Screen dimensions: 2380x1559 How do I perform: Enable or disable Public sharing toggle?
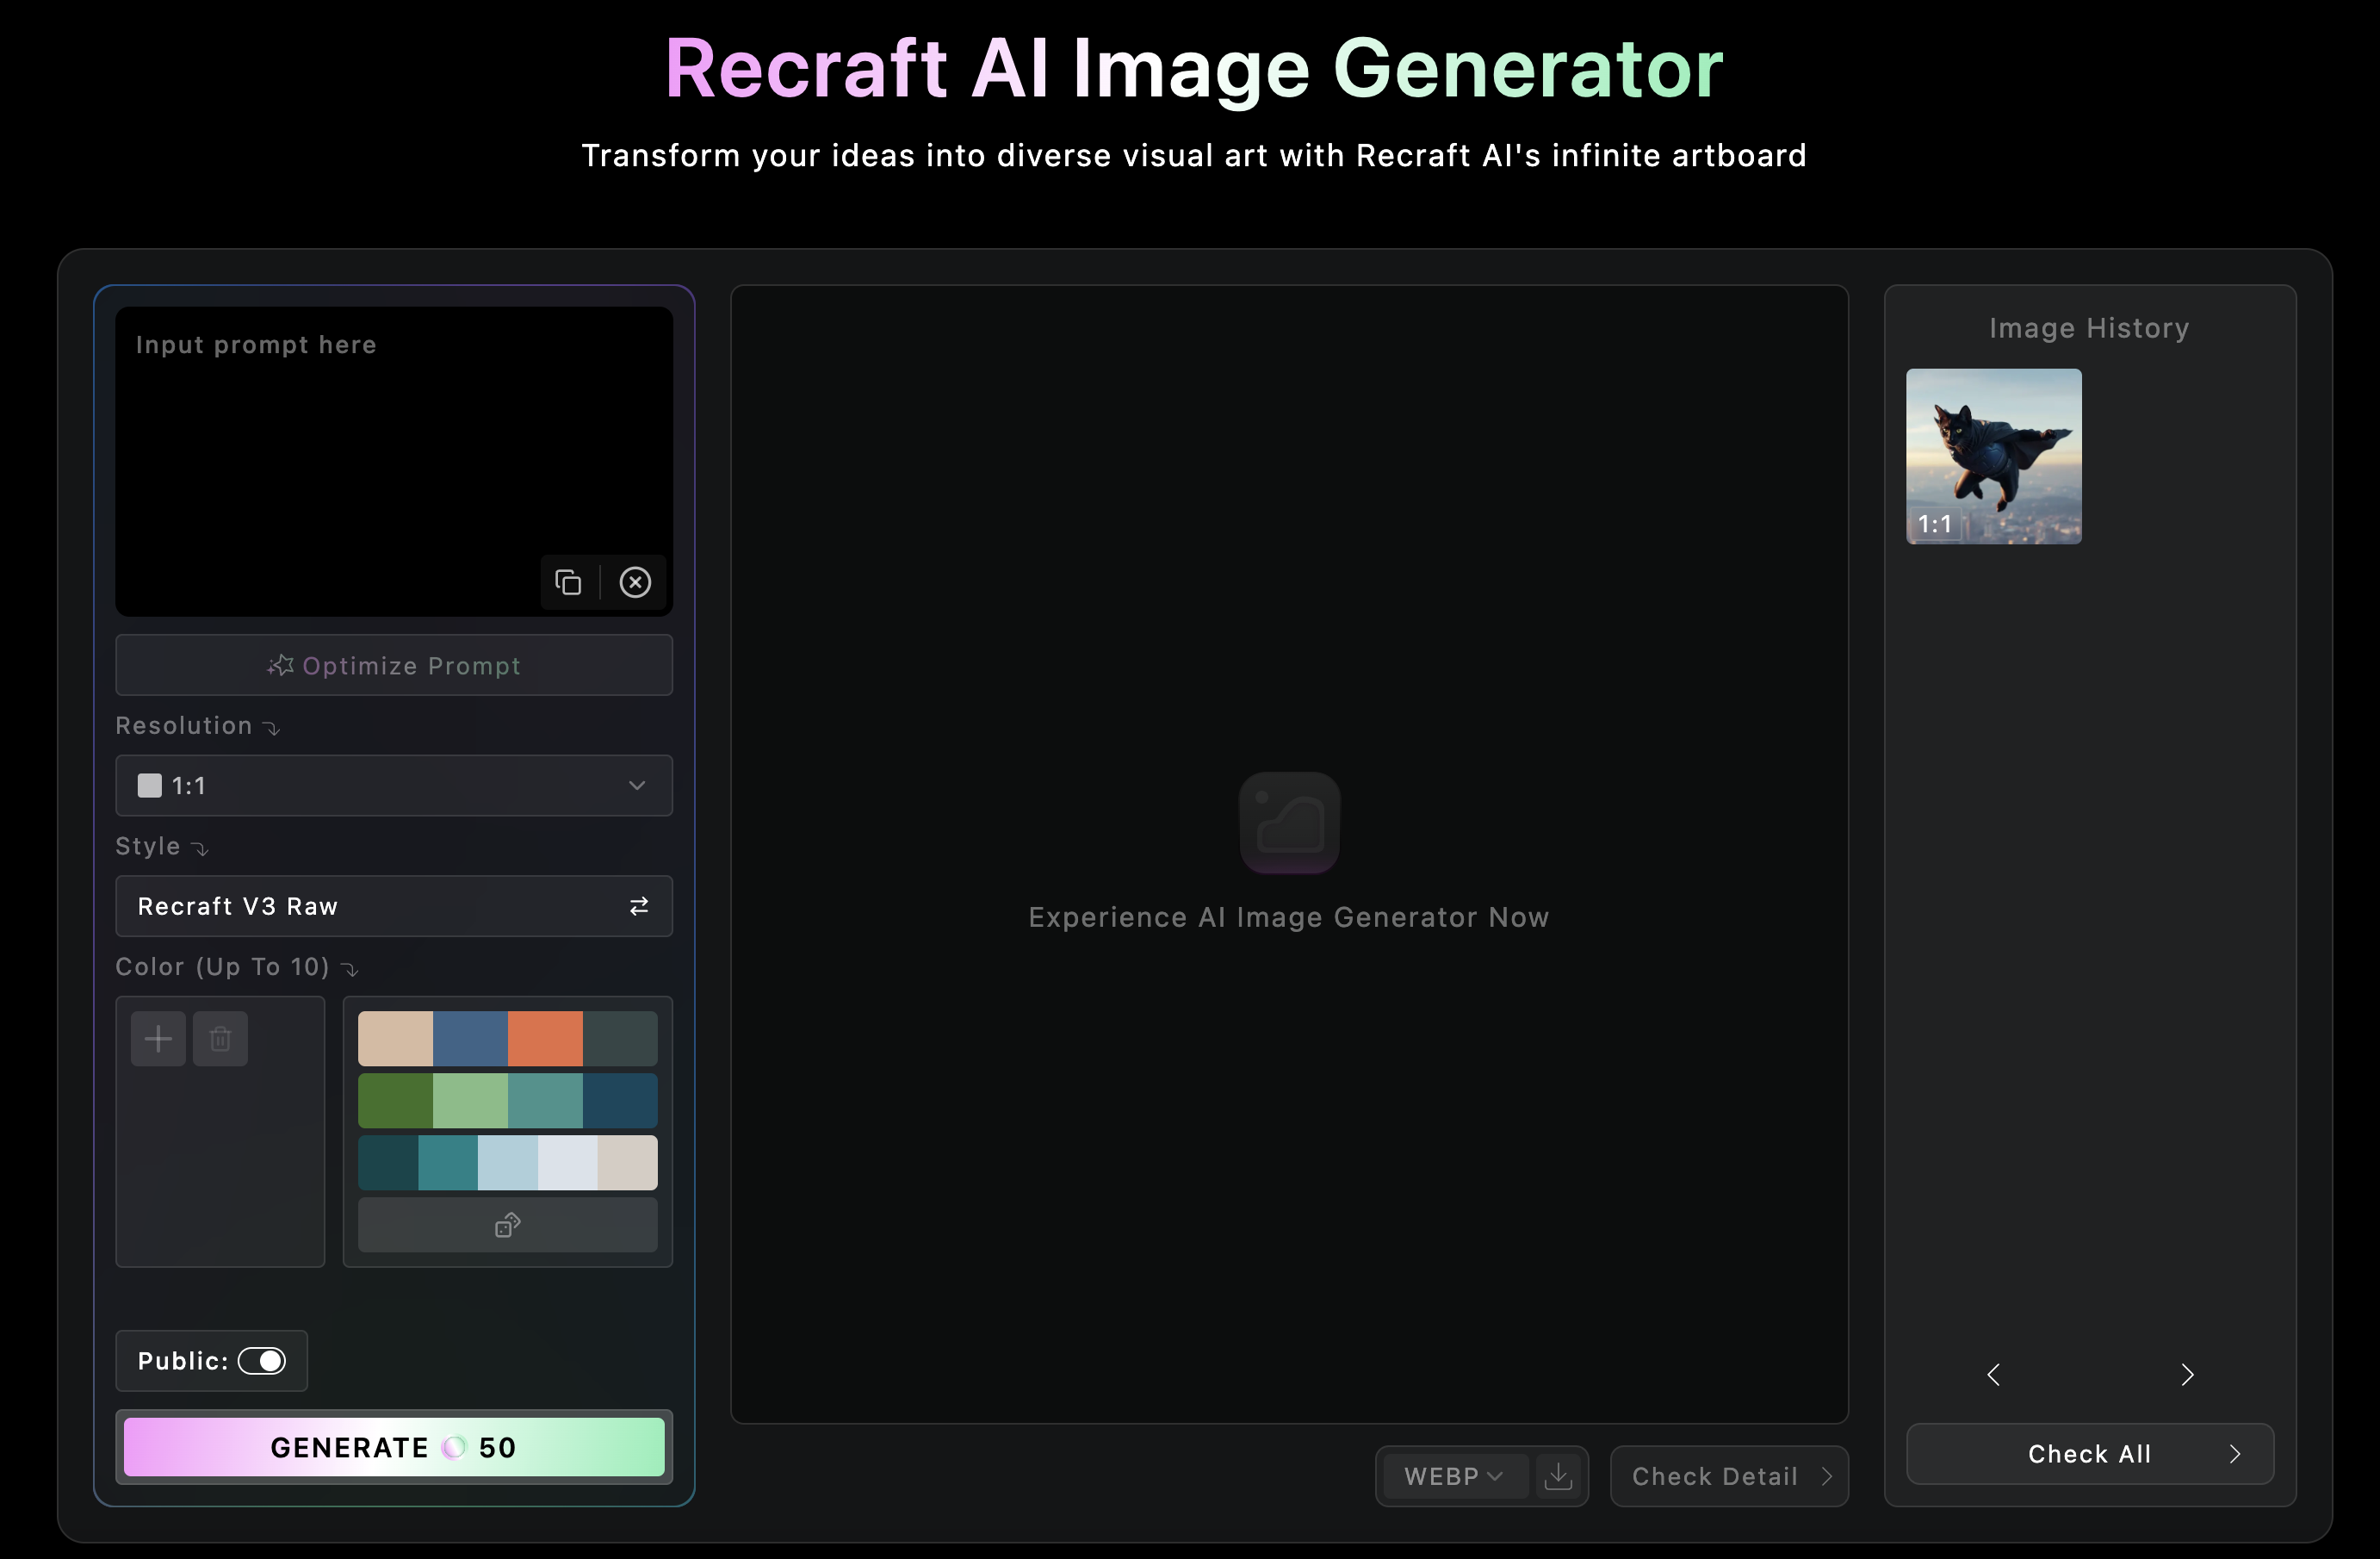pyautogui.click(x=263, y=1361)
